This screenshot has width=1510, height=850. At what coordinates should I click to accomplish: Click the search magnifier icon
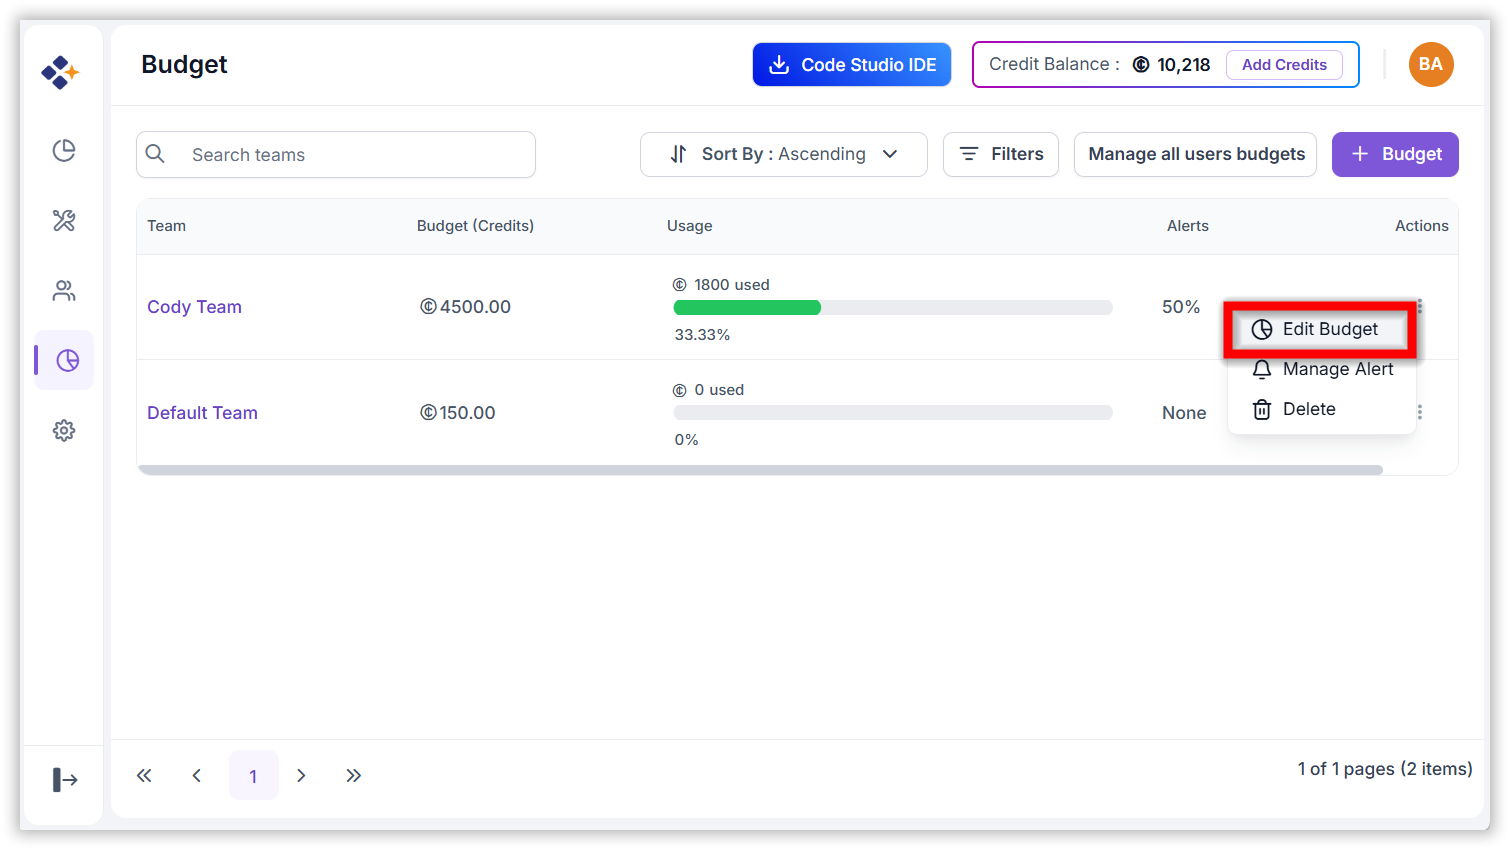pyautogui.click(x=155, y=153)
